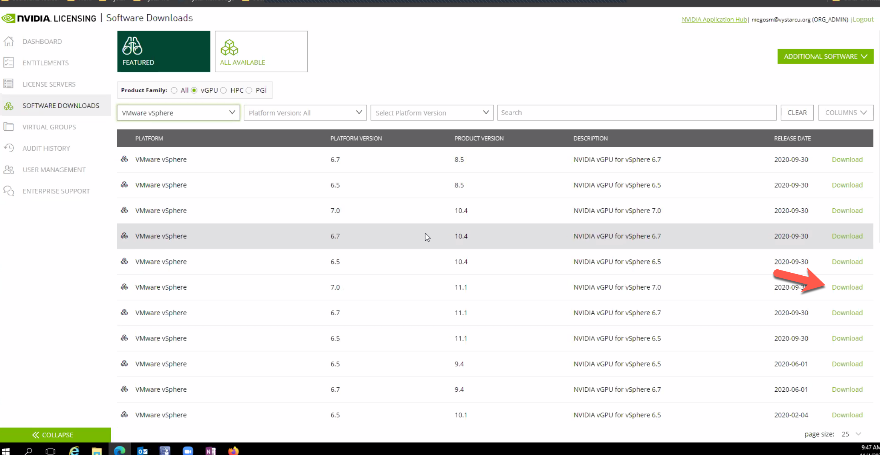Click the Product Version column header

tap(479, 139)
